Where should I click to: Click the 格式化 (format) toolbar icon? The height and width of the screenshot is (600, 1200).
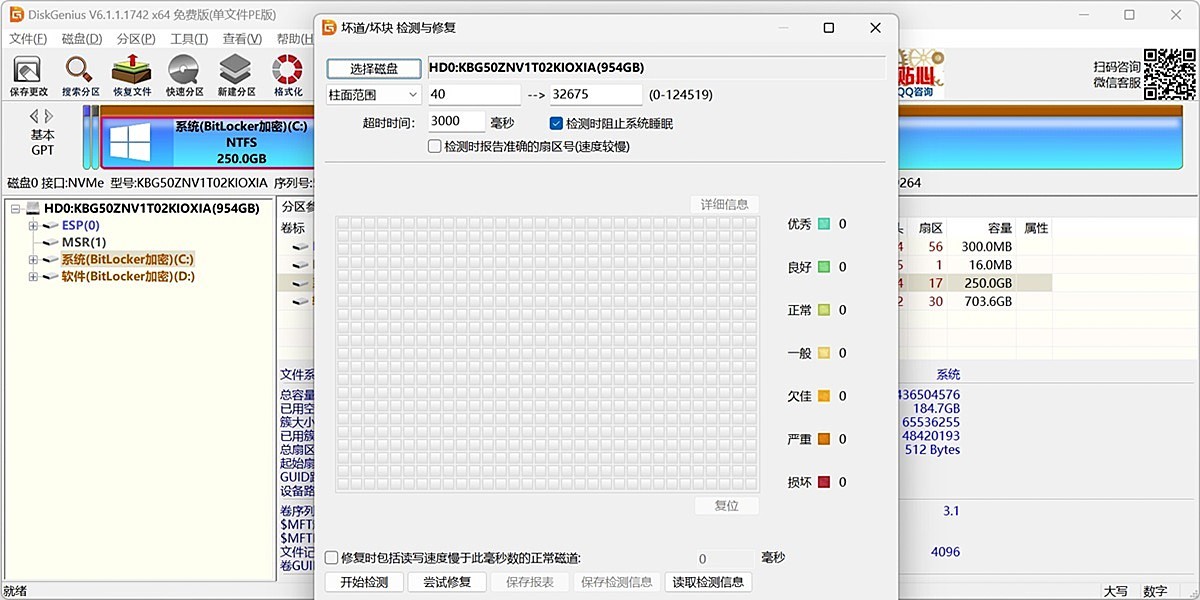point(287,72)
